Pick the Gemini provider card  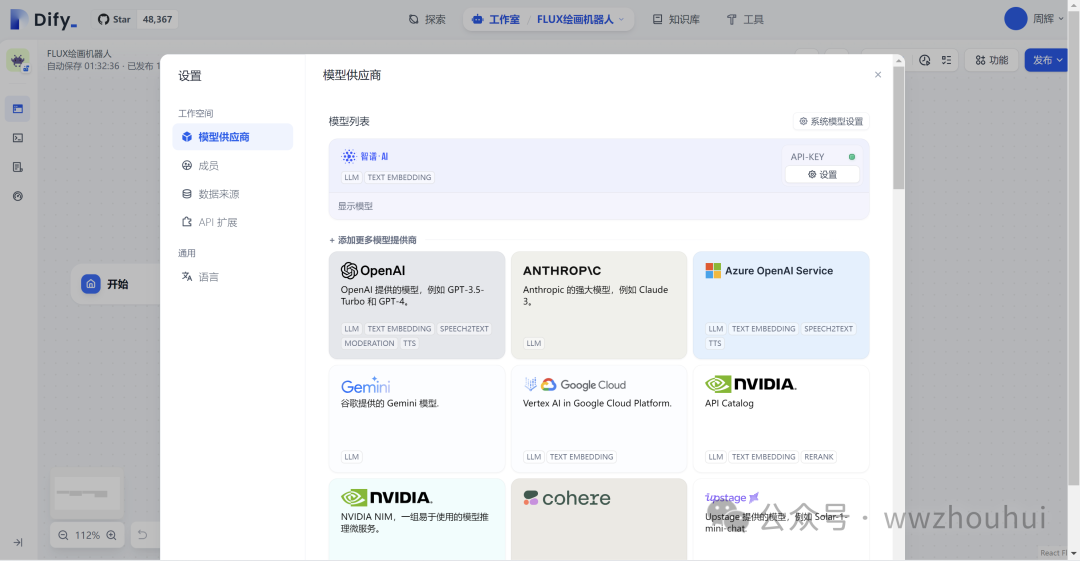(x=416, y=418)
